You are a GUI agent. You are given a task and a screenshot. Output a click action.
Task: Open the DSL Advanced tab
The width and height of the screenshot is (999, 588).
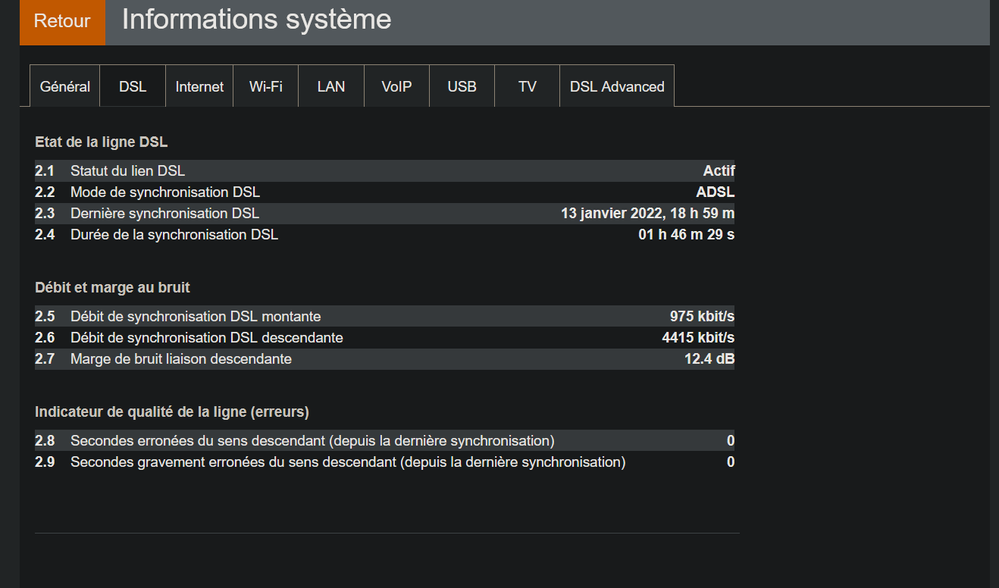(x=616, y=87)
